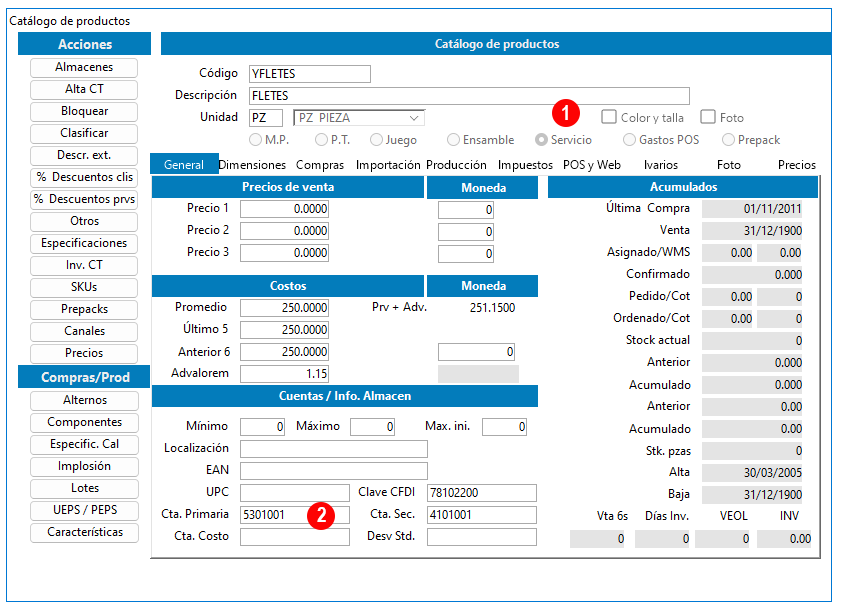Click the Último 5 cost field
Image resolution: width=843 pixels, height=611 pixels.
(x=284, y=330)
